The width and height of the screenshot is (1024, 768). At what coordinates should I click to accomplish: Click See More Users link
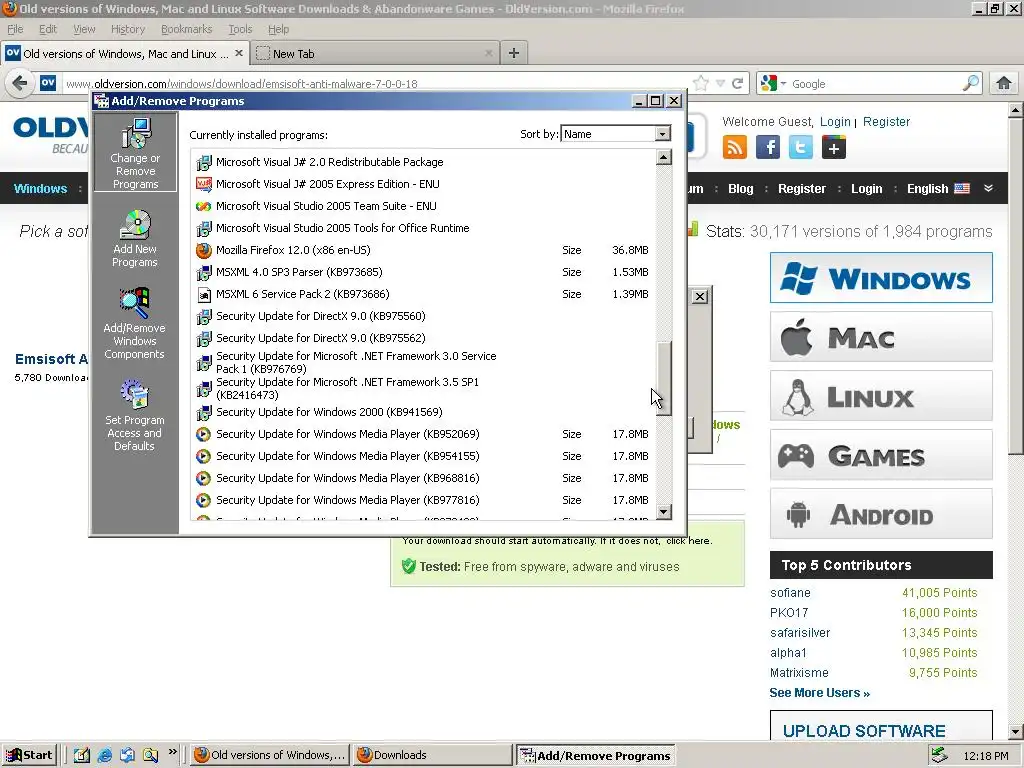[820, 693]
